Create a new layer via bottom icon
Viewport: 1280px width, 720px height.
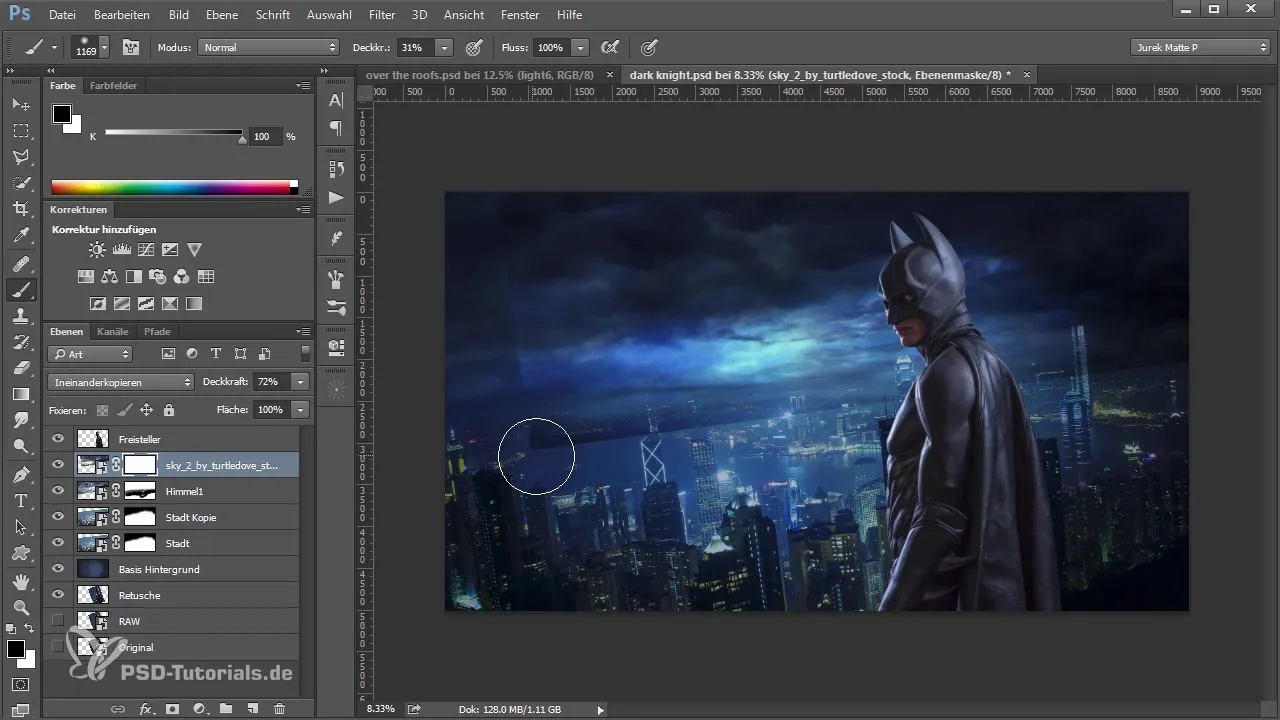click(x=252, y=708)
